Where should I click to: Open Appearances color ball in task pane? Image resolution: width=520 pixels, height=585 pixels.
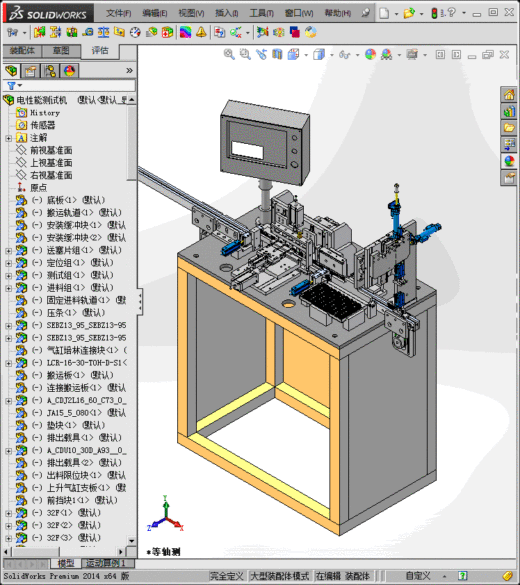(509, 161)
